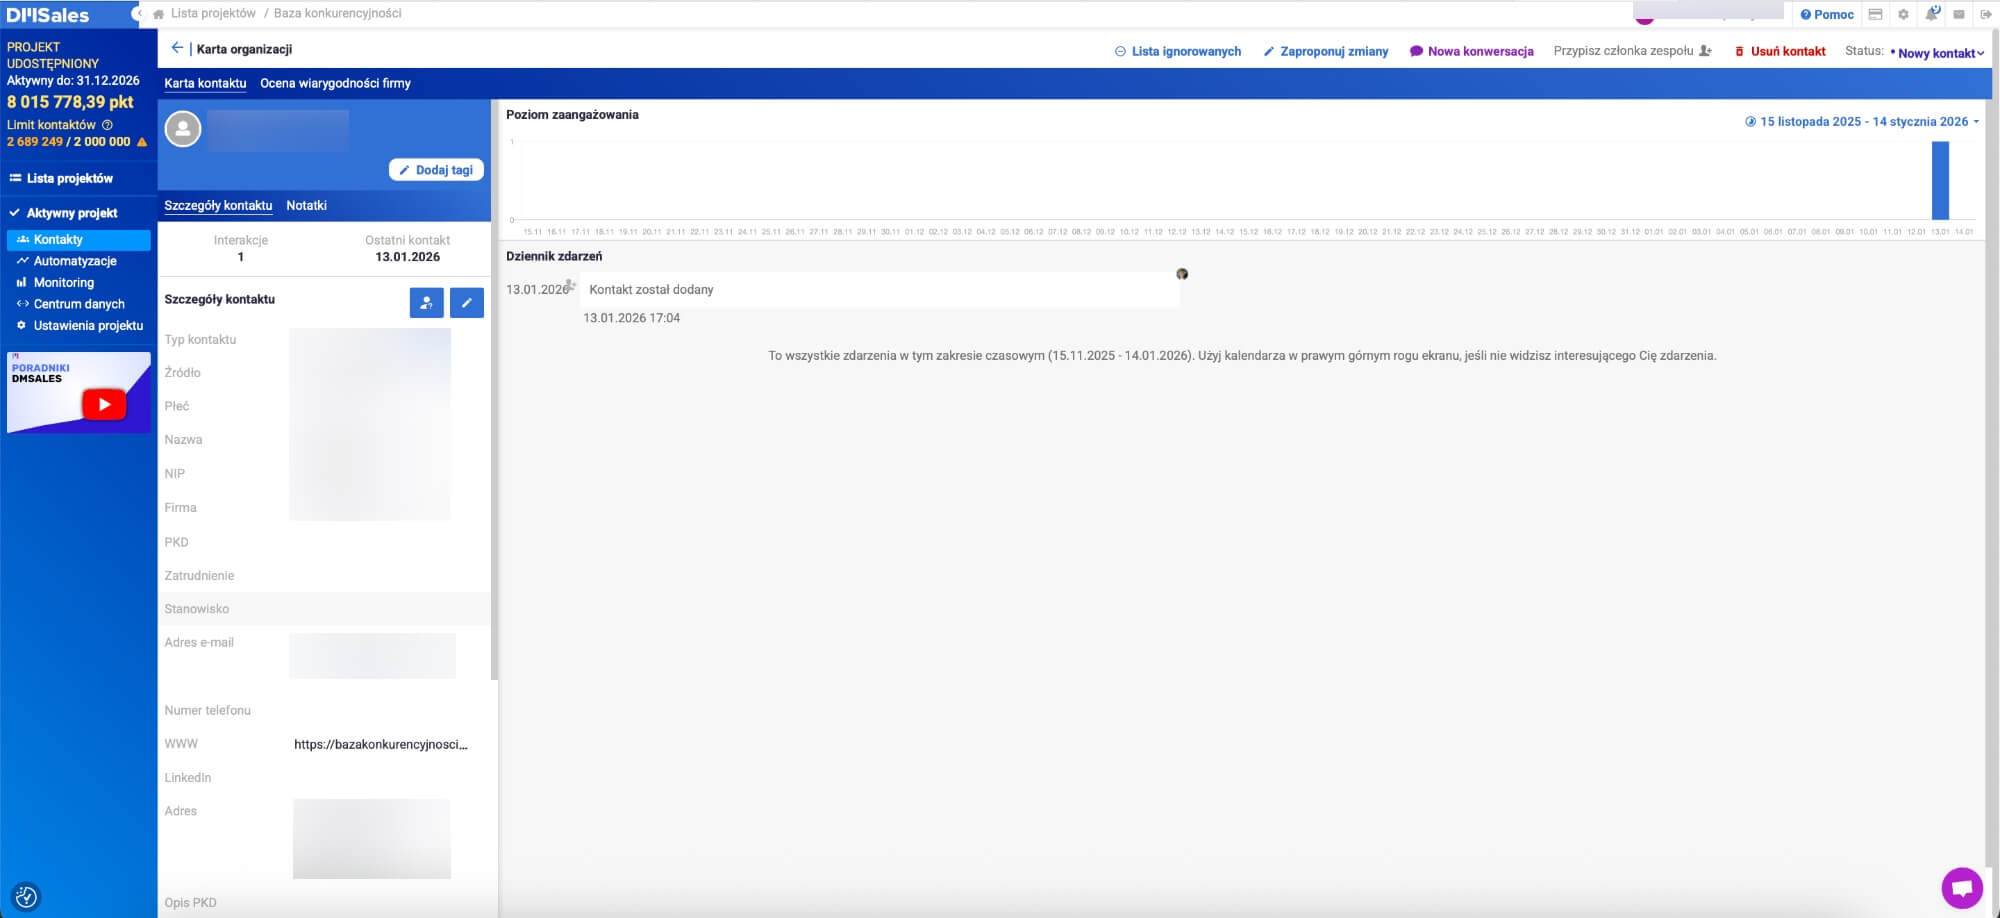This screenshot has height=918, width=2000.
Task: Click the back arrow beside Karta organizacji
Action: tap(177, 48)
